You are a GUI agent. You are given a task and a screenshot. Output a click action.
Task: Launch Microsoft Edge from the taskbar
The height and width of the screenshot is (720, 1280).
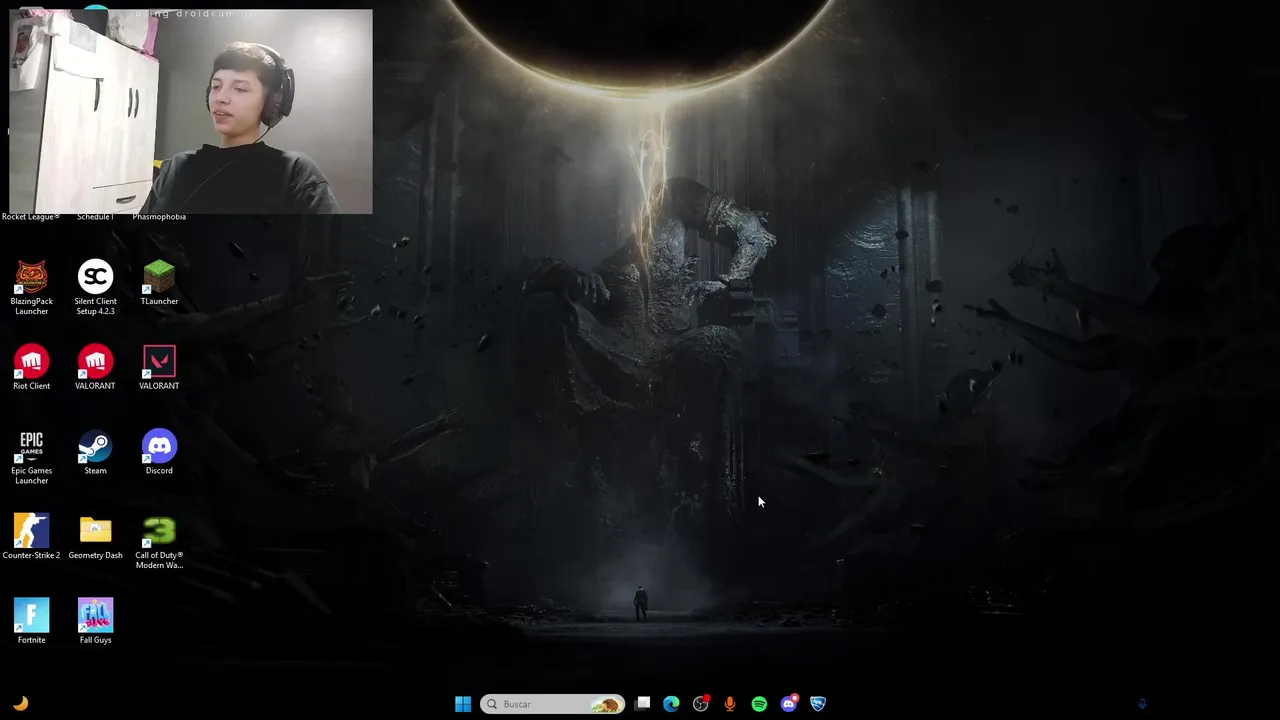(x=671, y=704)
